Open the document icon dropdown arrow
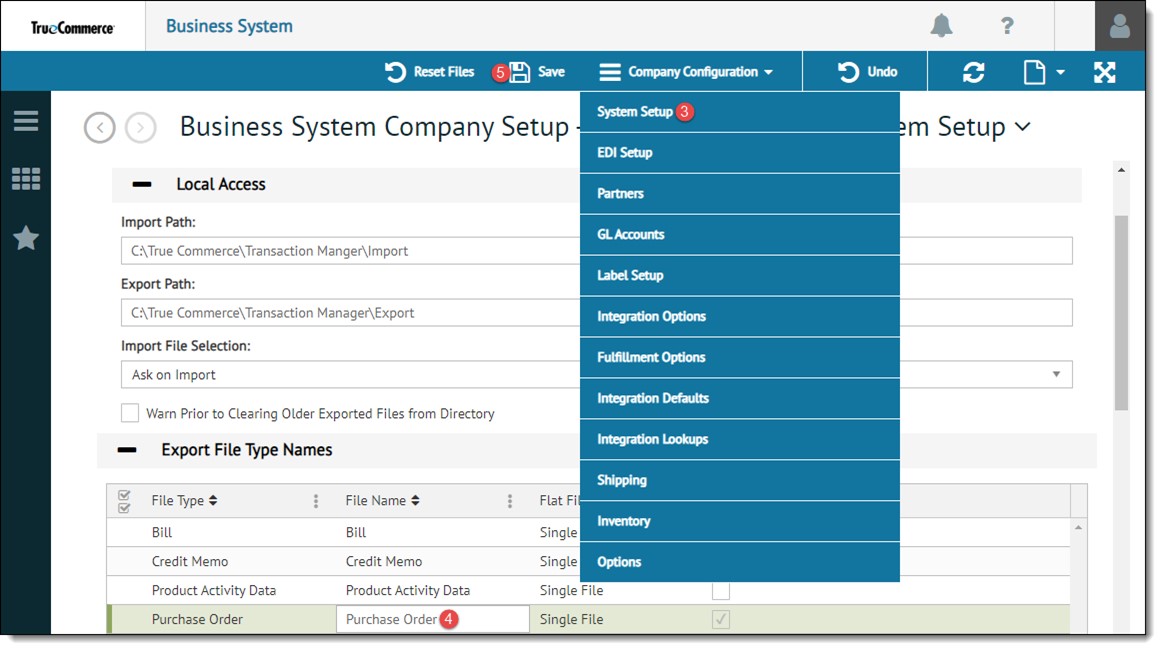The image size is (1161, 650). 1060,73
